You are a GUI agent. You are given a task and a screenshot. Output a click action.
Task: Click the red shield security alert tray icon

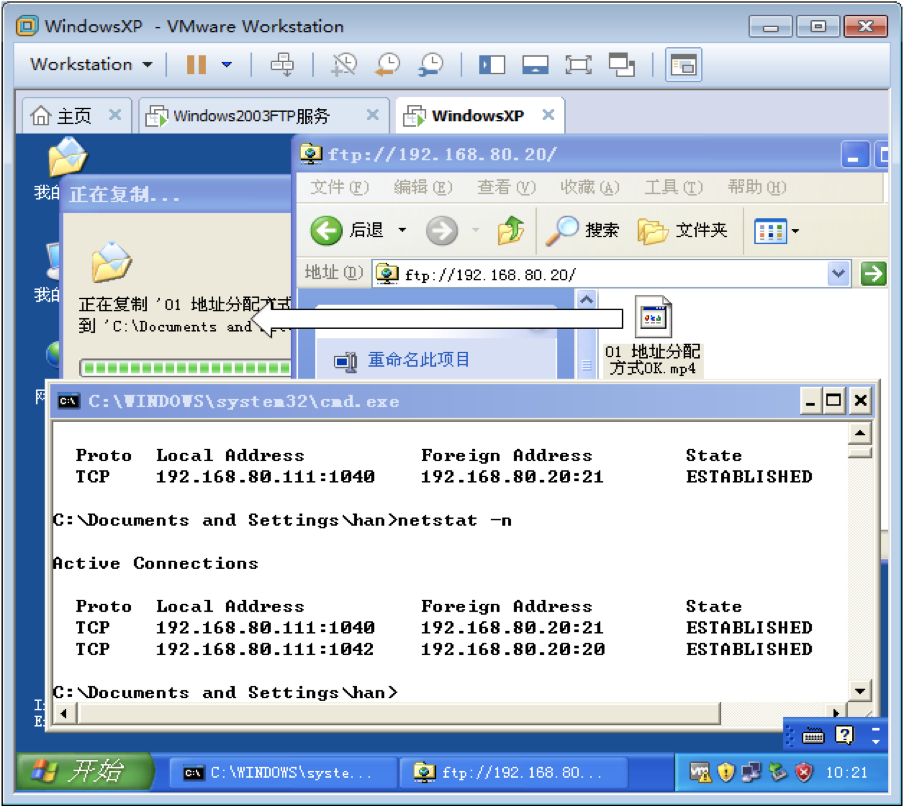(x=804, y=772)
